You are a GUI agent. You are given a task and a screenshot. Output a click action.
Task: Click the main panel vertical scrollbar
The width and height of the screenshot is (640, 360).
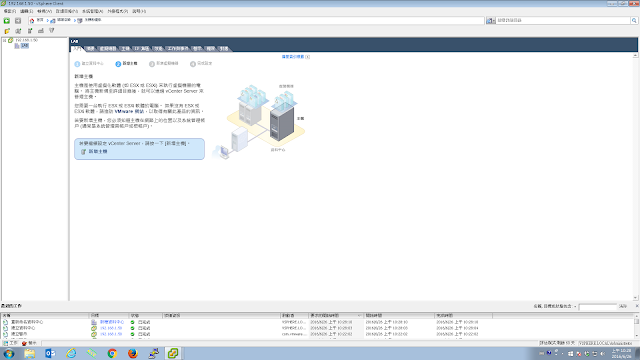(x=636, y=177)
